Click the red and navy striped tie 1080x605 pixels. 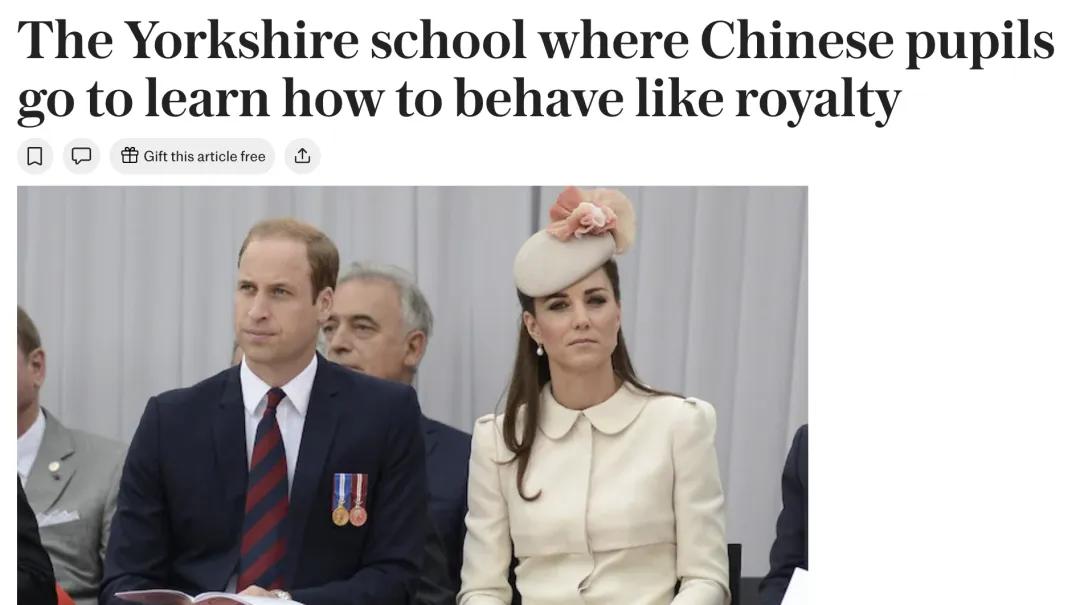click(x=265, y=487)
